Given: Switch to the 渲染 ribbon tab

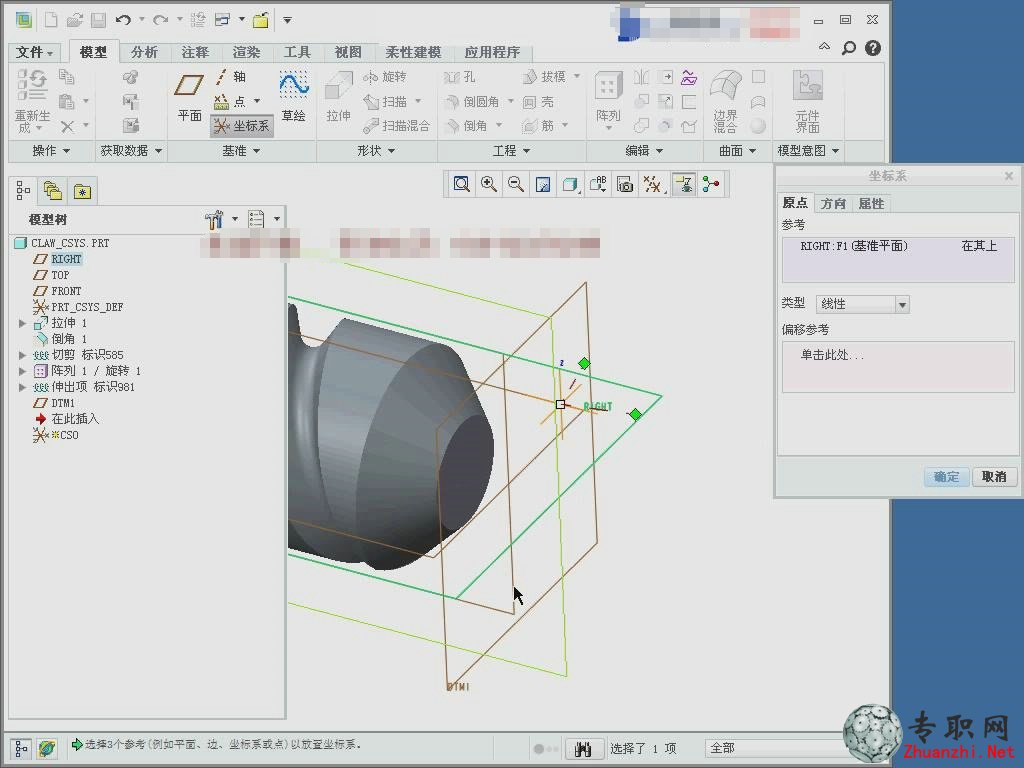Looking at the screenshot, I should click(x=246, y=52).
